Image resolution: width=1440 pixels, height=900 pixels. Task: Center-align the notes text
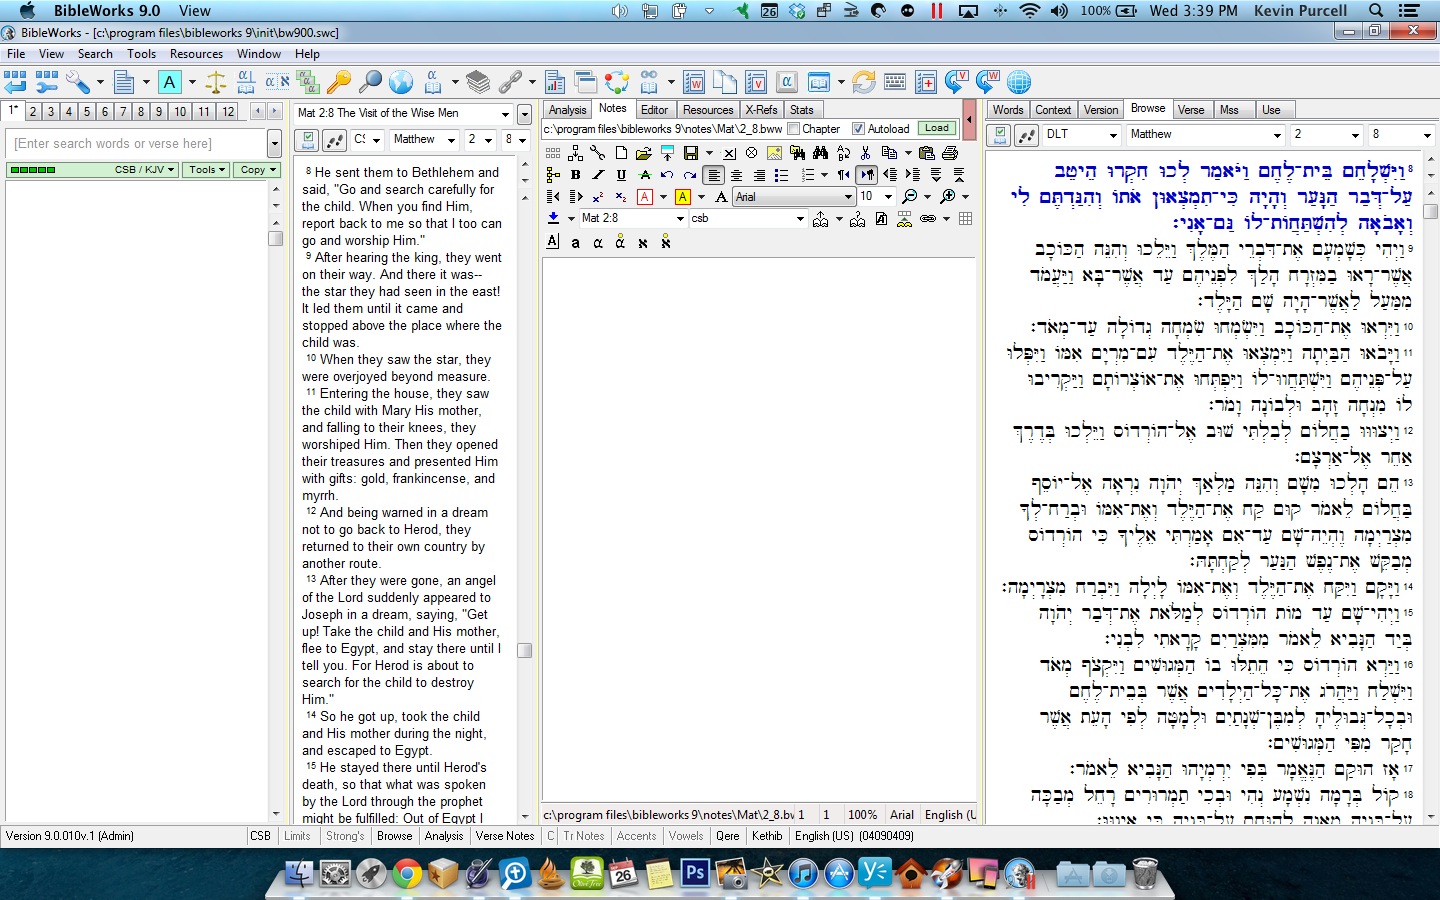(736, 175)
